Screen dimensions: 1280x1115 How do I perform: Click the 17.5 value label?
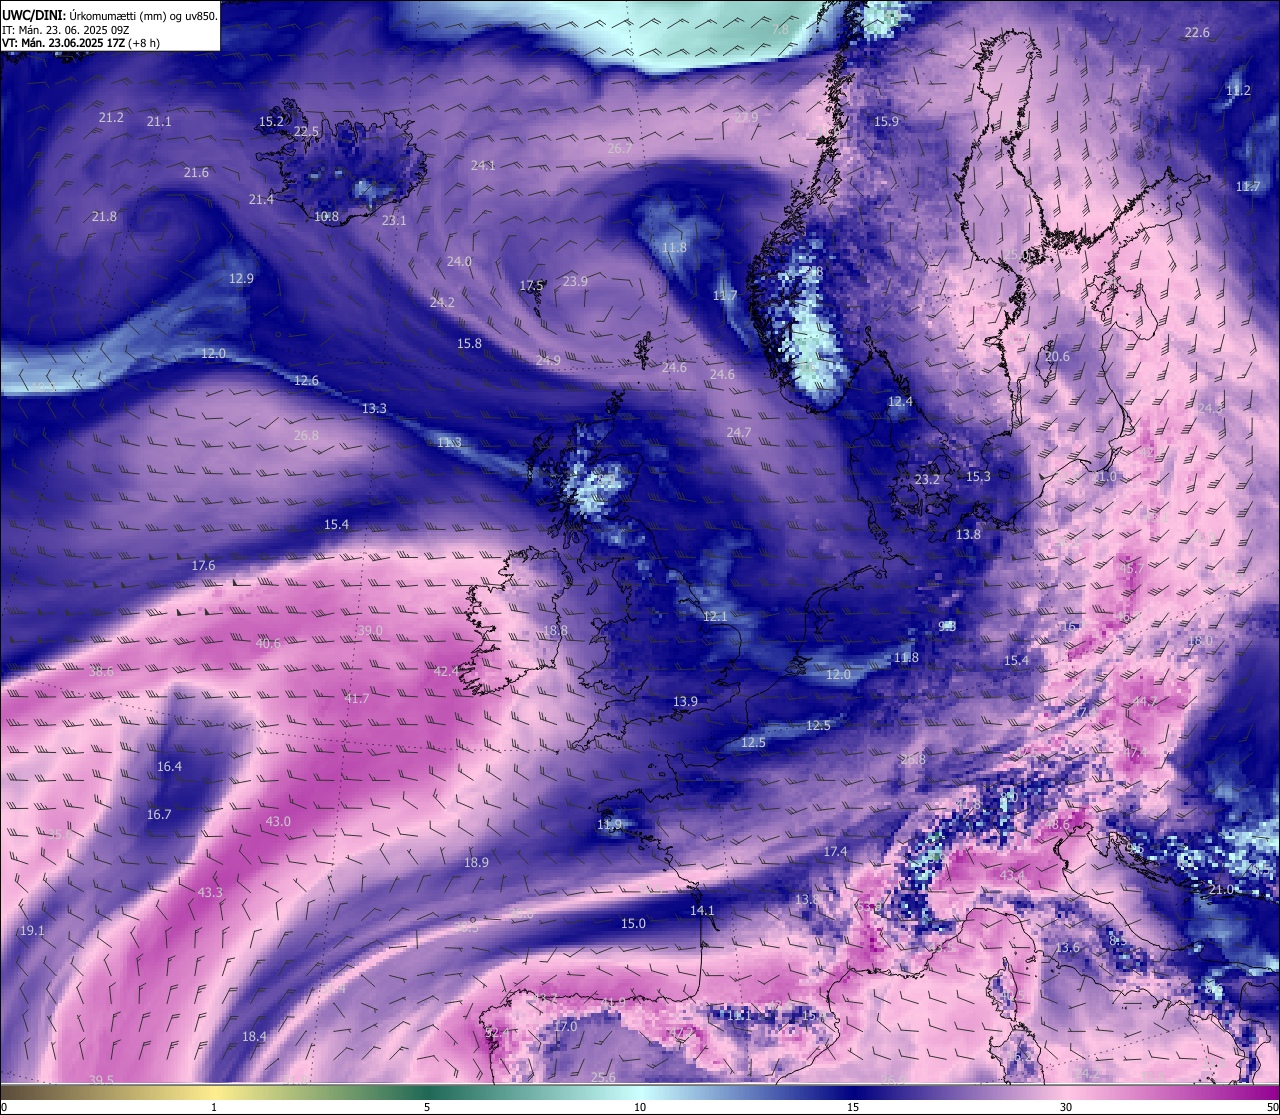[531, 286]
